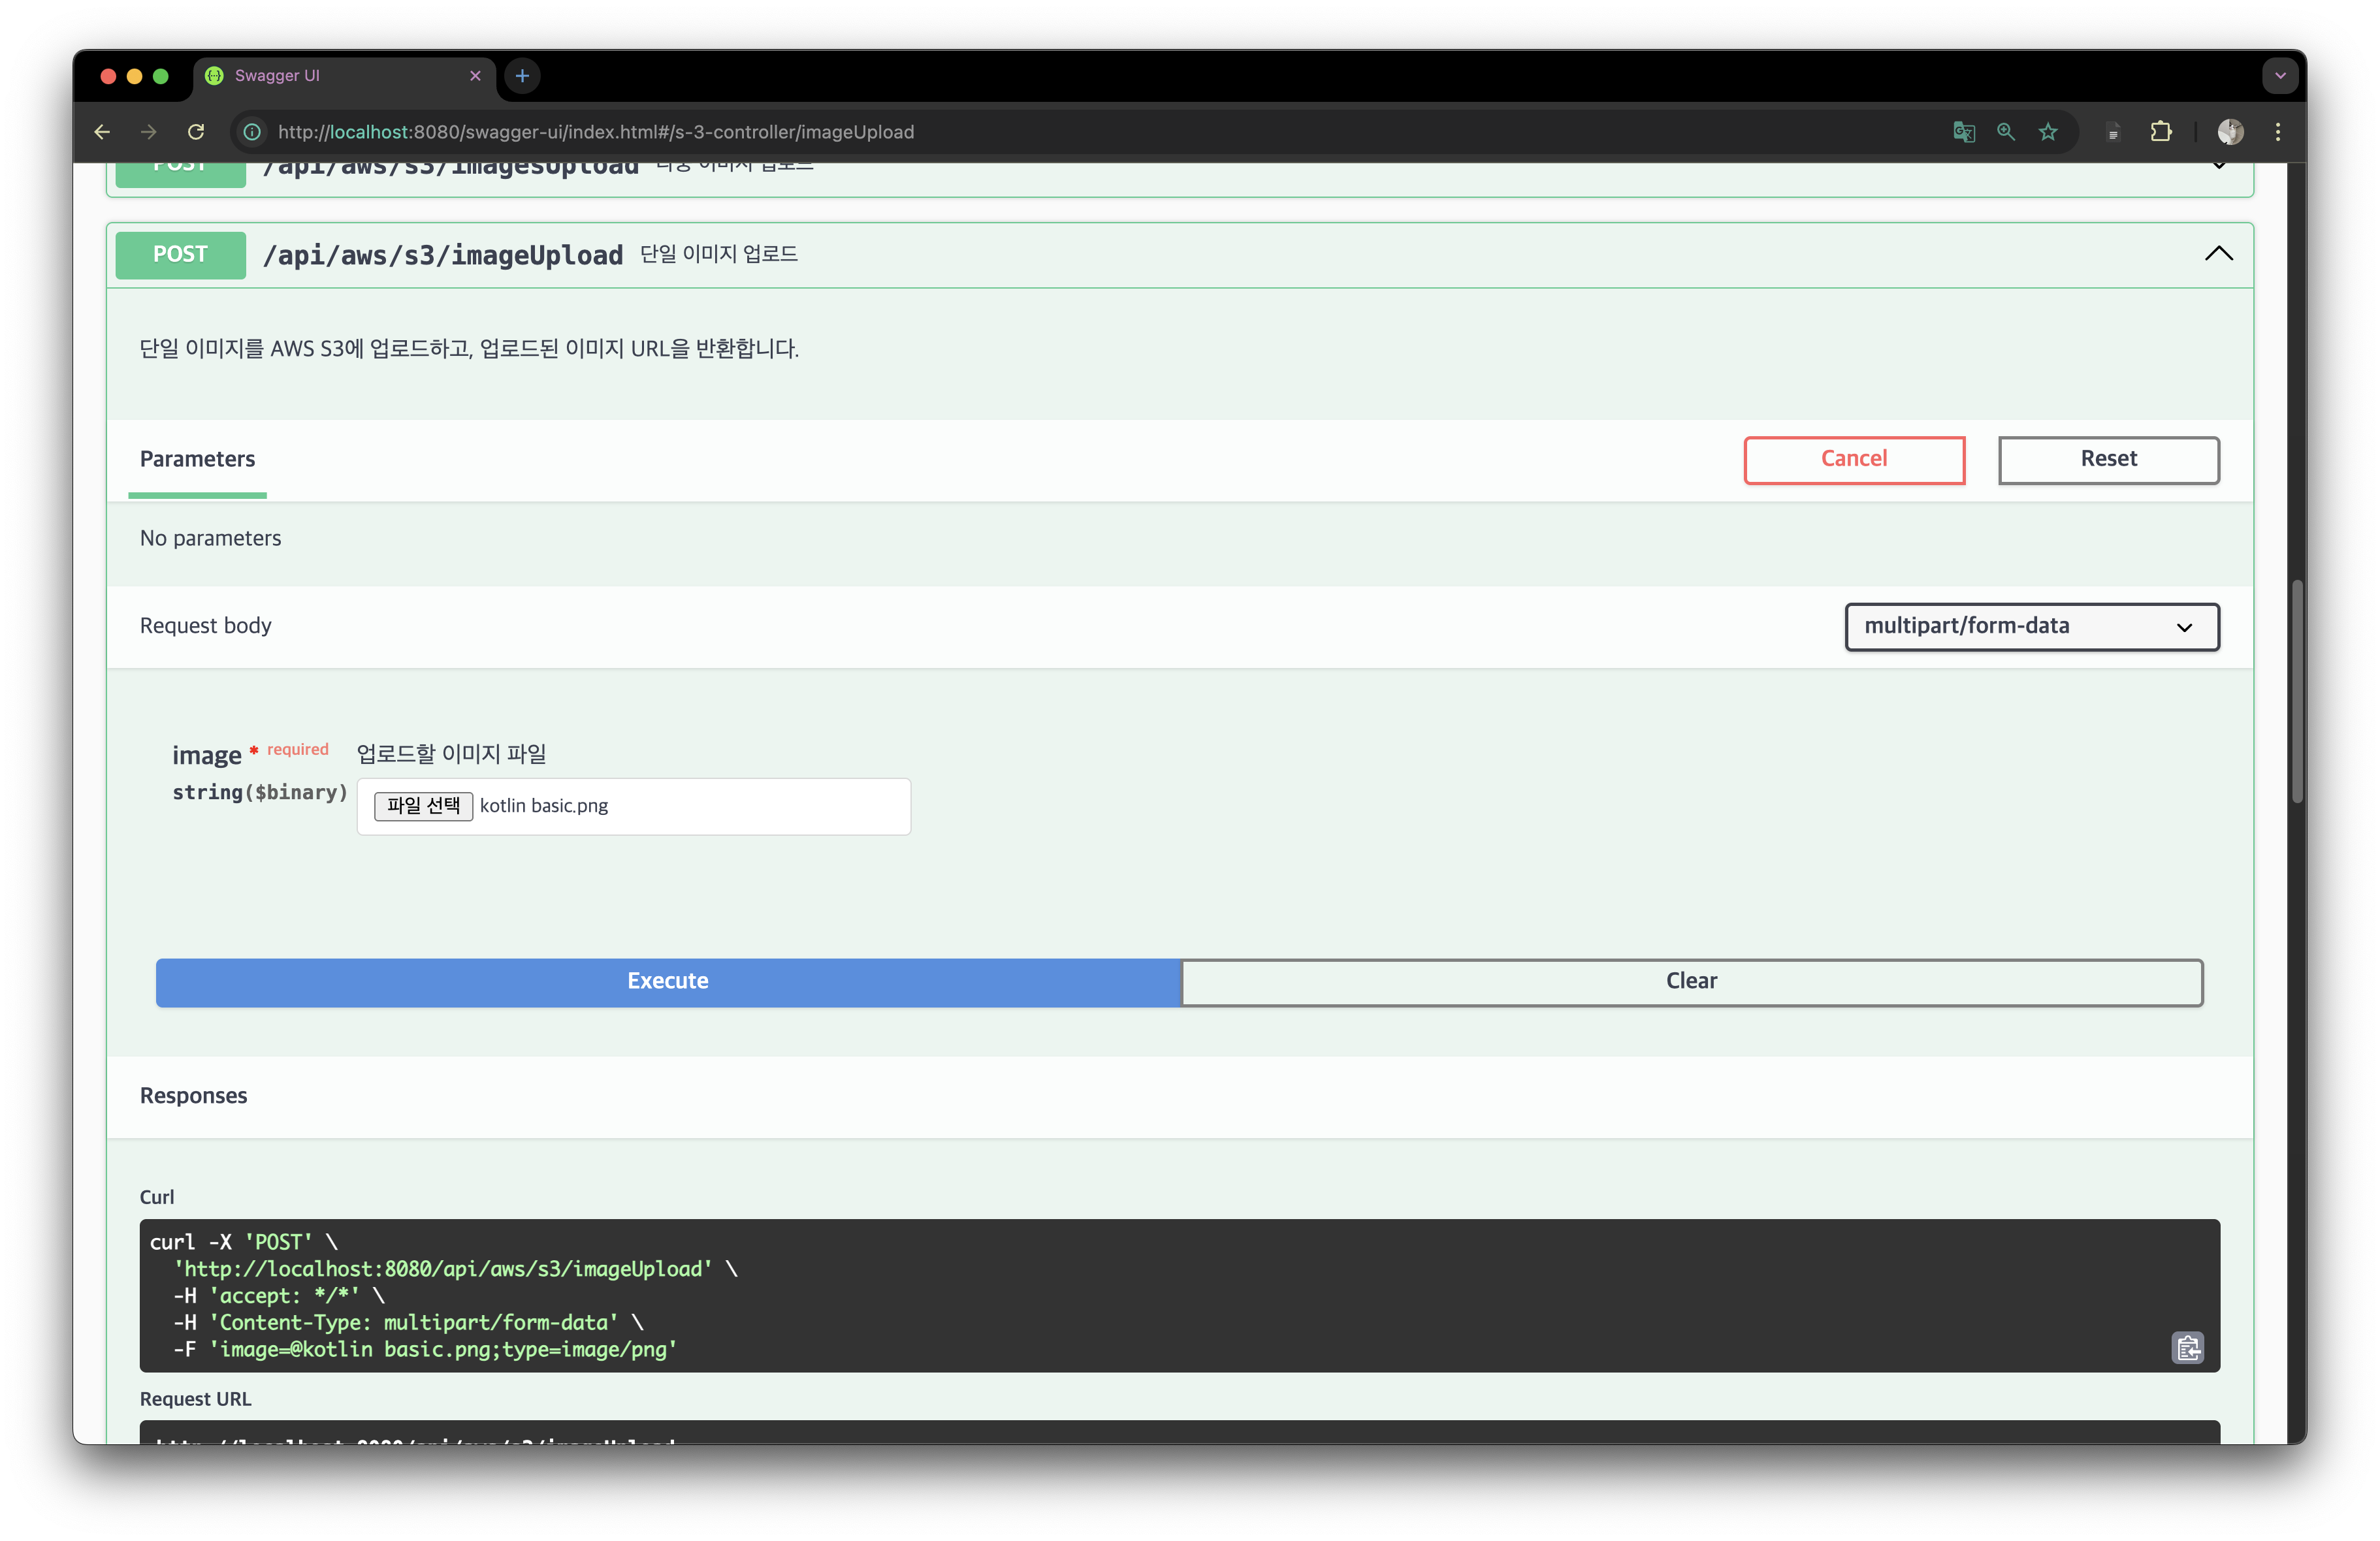Click the Google Translate icon in address bar
Screen dimensions: 2380x1541
[x=1963, y=132]
